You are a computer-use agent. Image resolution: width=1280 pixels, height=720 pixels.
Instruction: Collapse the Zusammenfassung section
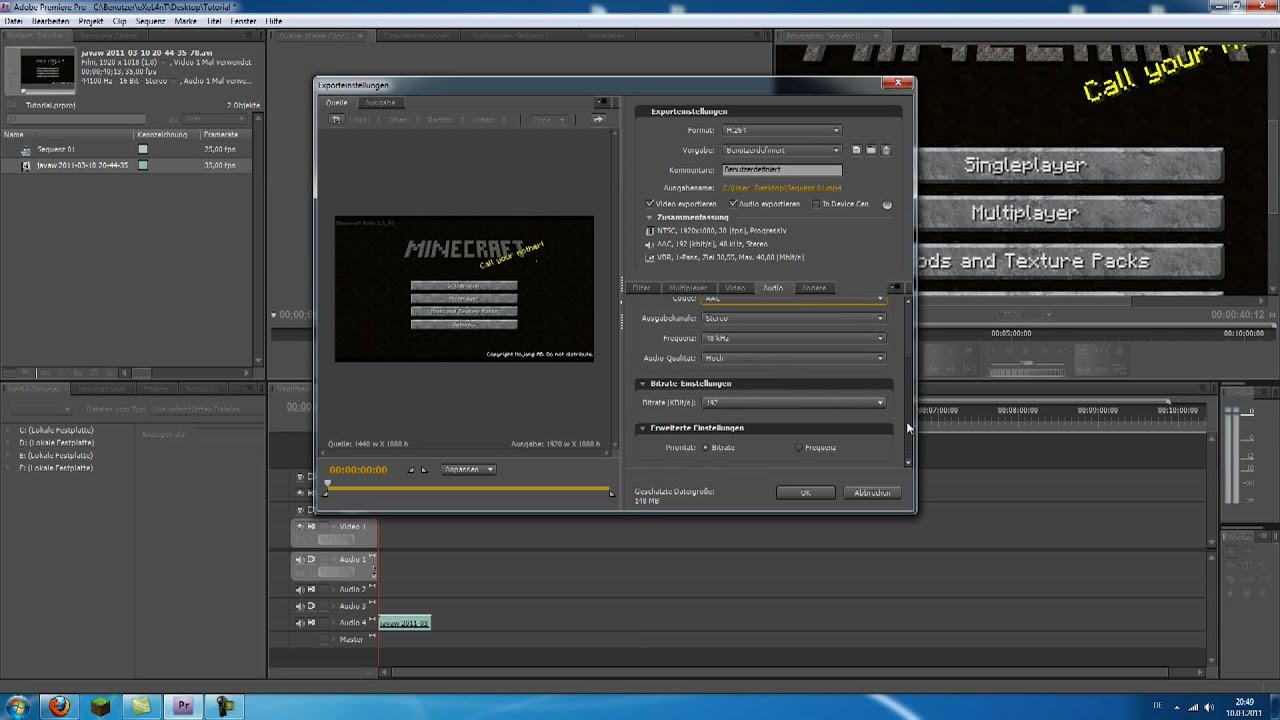point(649,217)
